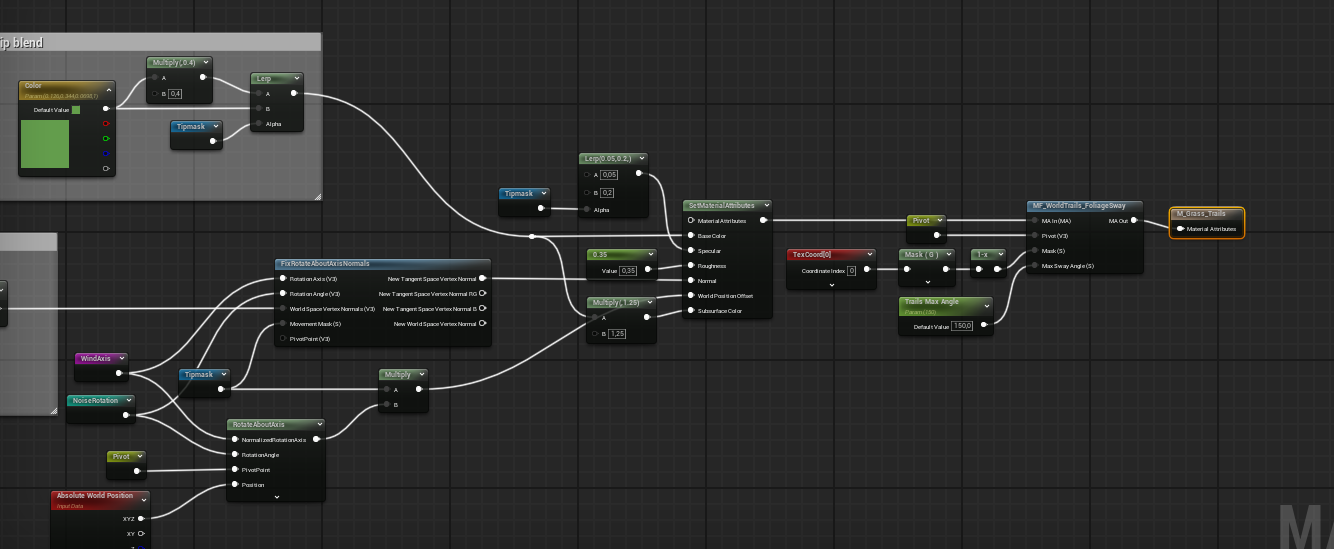This screenshot has height=549, width=1334.
Task: Open the Multiply(,1.25) node chevron
Action: point(651,302)
